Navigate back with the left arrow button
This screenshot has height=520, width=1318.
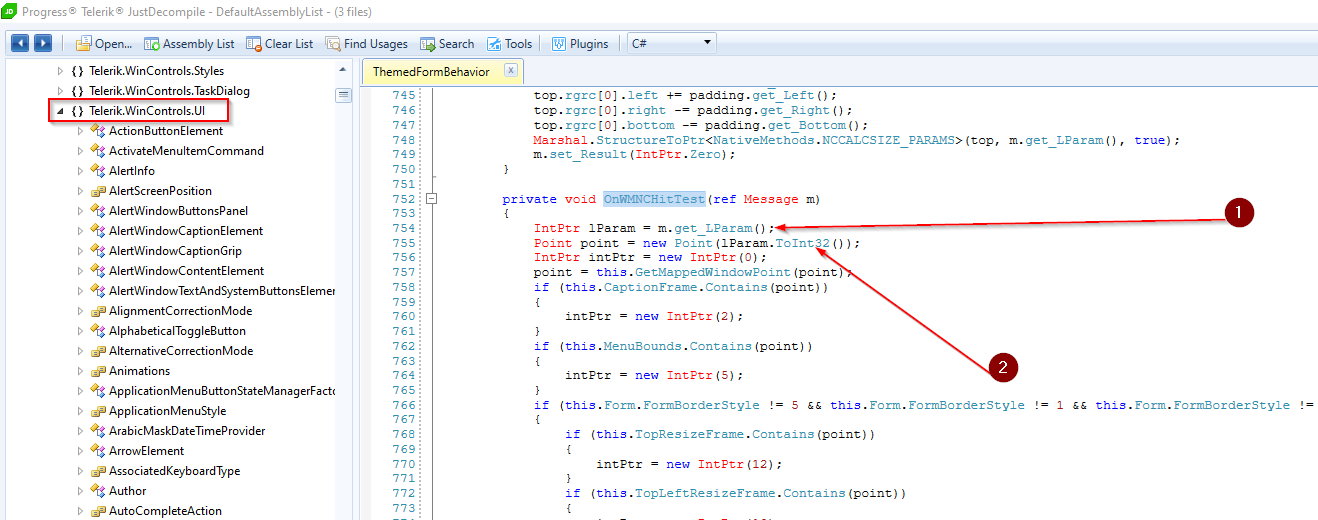pos(20,43)
